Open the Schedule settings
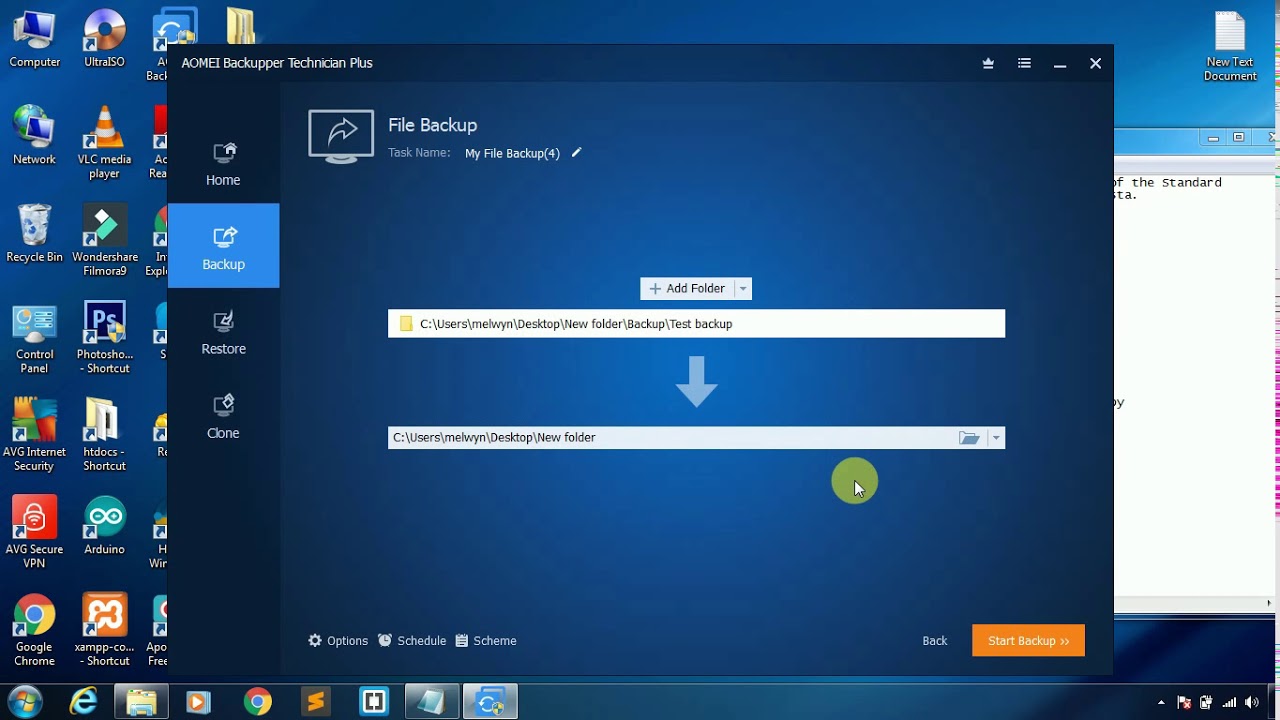 412,641
